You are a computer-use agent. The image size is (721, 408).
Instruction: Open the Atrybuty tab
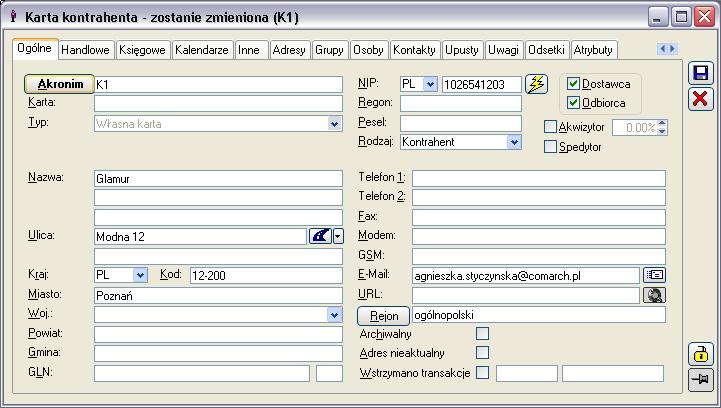[593, 50]
